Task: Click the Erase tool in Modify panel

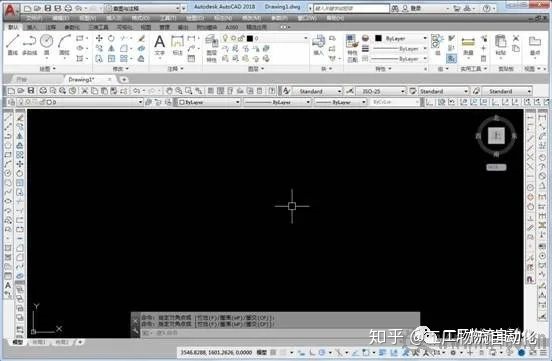Action: pos(142,38)
